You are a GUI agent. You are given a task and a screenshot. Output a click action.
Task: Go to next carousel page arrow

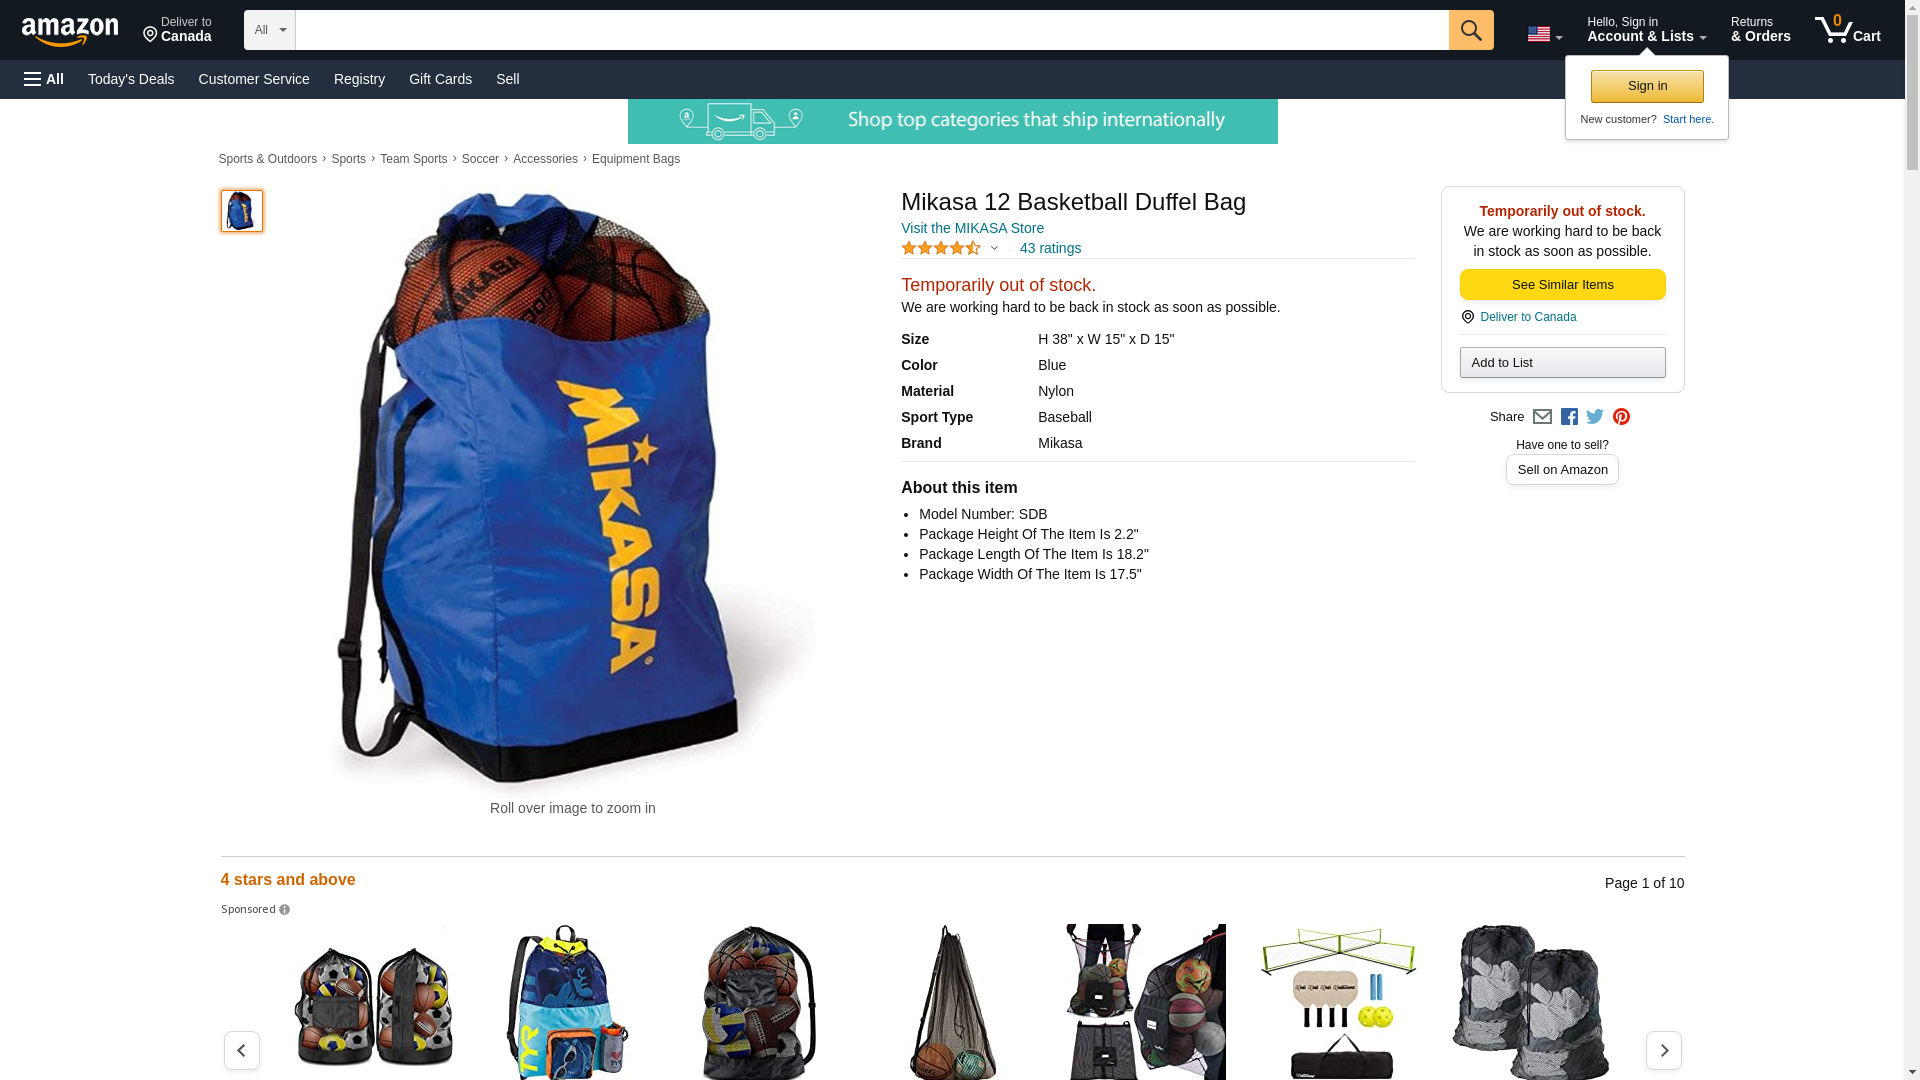[x=1664, y=1051]
